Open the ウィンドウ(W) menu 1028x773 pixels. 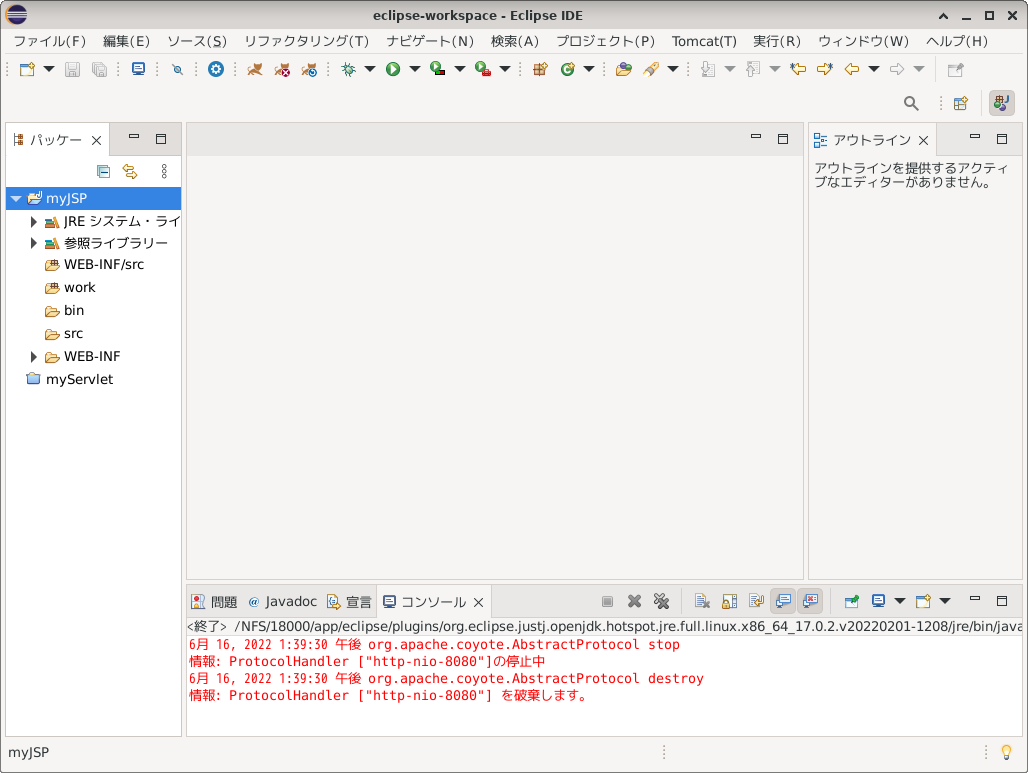(863, 41)
